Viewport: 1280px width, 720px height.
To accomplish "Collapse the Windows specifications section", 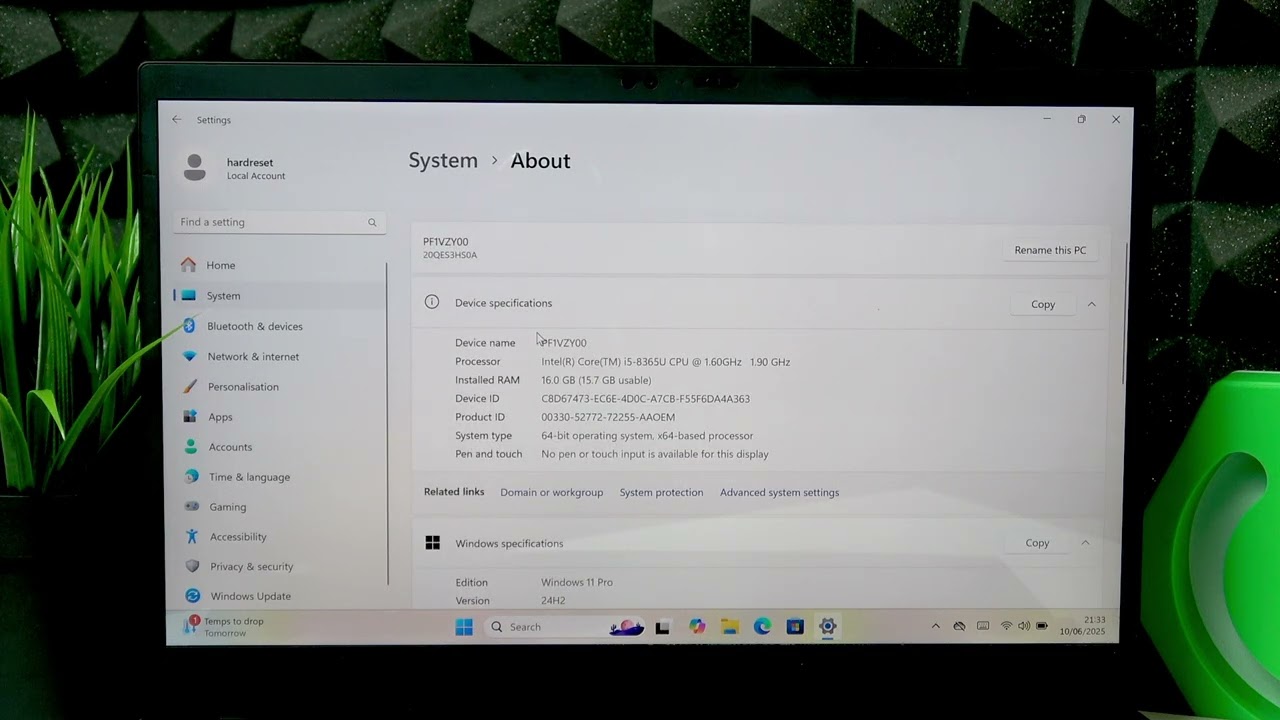I will [x=1085, y=543].
